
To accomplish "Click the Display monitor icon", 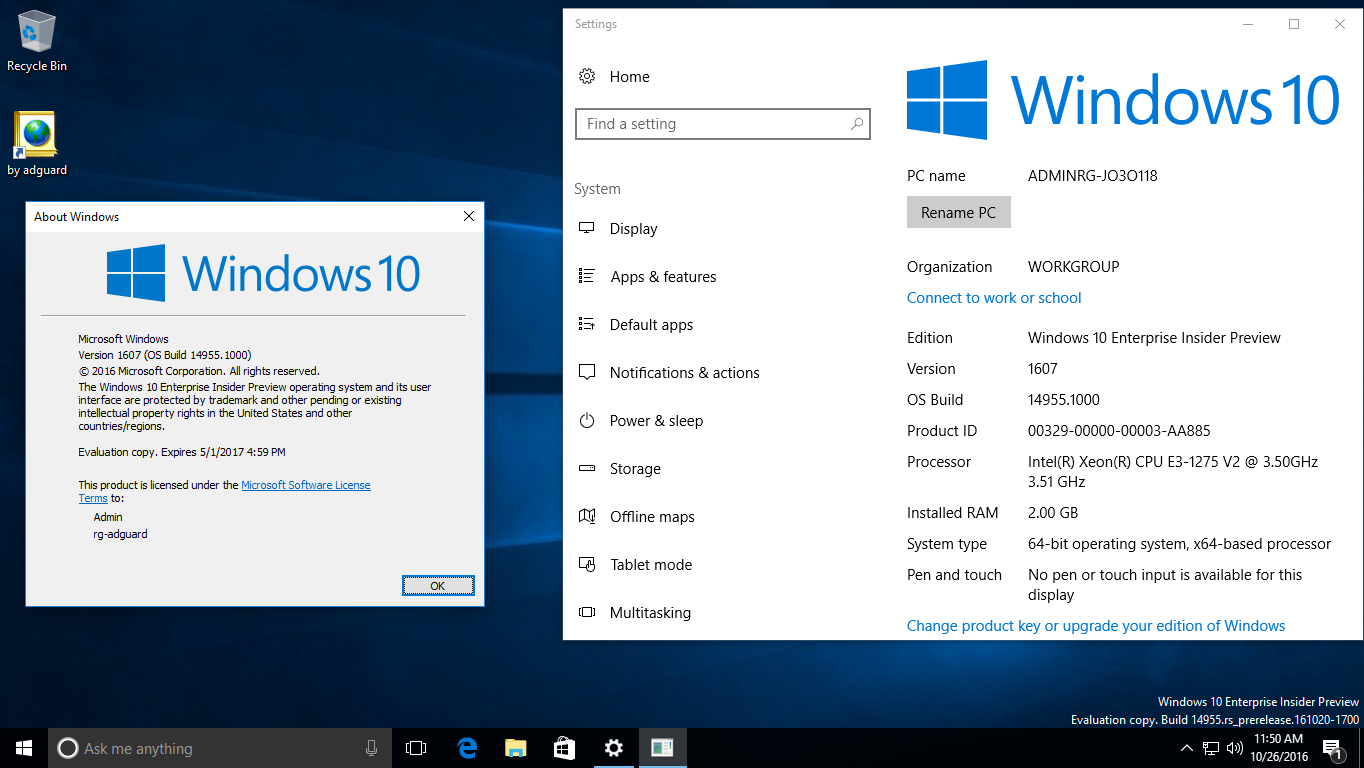I will click(x=587, y=229).
